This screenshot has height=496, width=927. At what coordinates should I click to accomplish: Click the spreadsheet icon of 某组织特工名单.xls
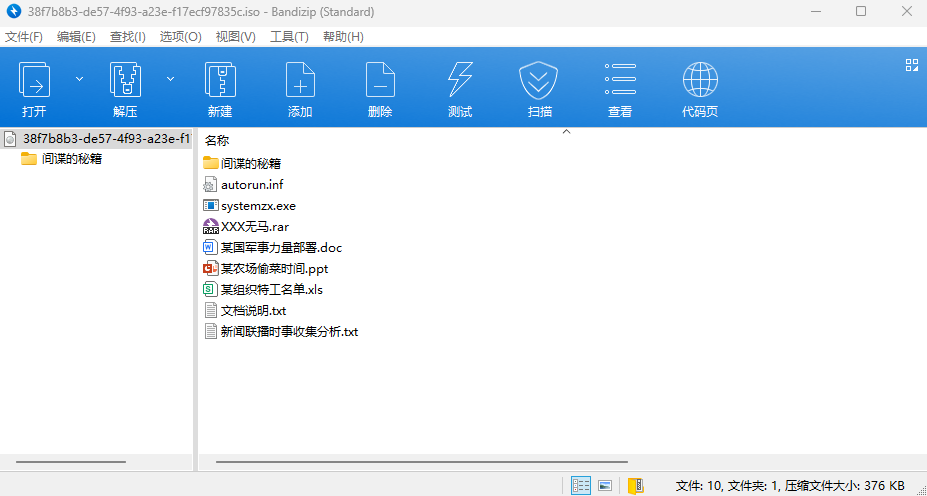click(210, 290)
